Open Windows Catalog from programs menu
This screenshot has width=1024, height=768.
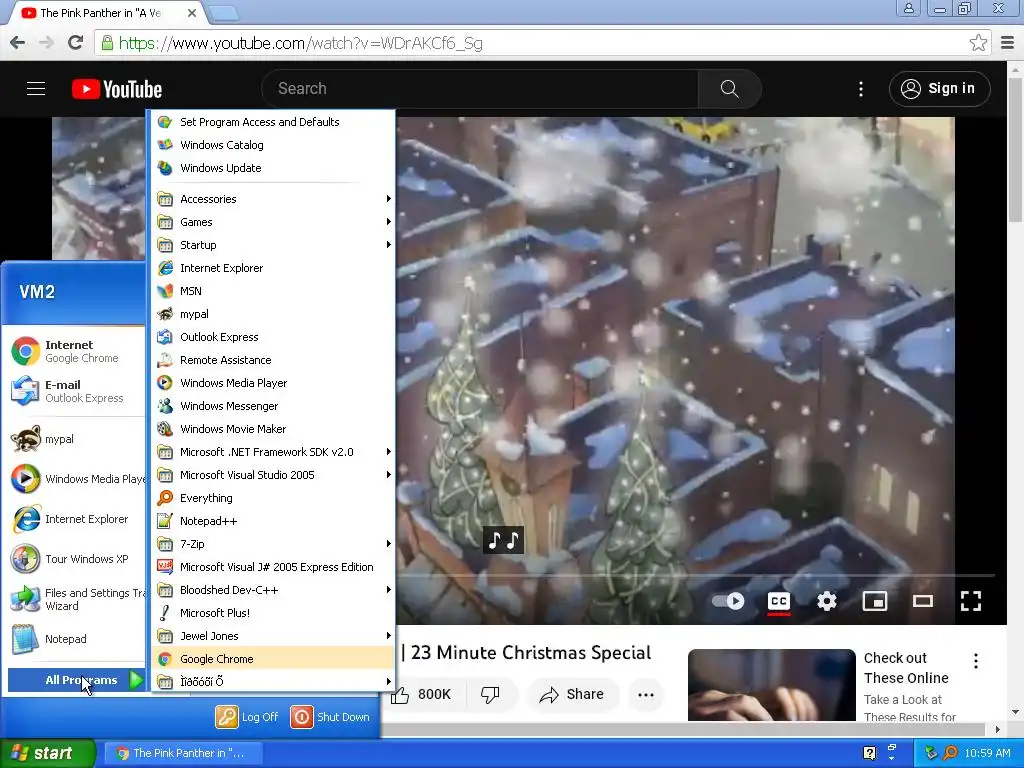(273, 145)
